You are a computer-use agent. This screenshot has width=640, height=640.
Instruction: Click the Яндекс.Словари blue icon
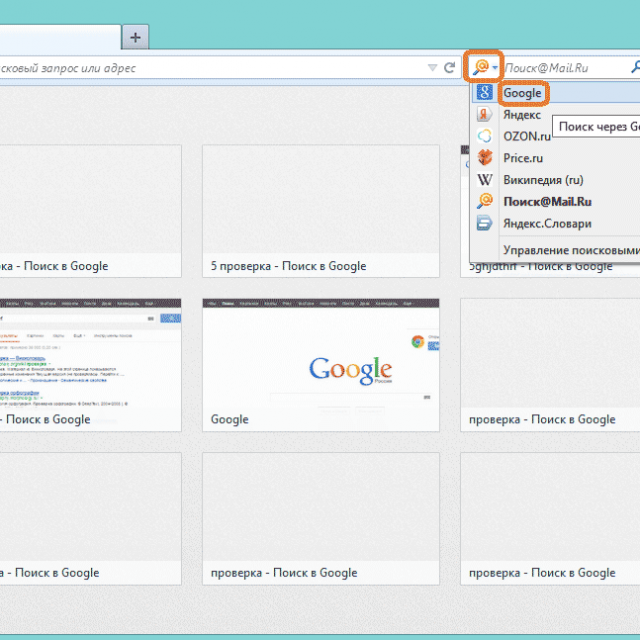(x=484, y=223)
